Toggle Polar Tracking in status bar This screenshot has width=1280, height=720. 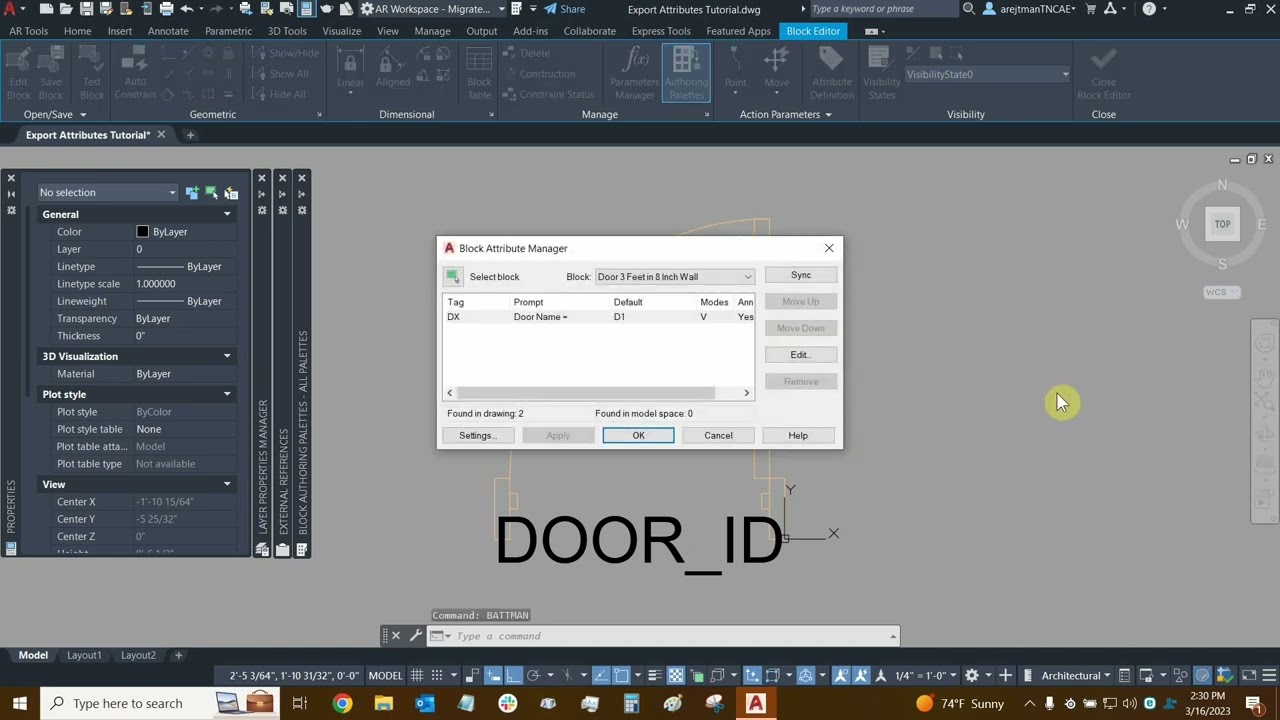(533, 675)
